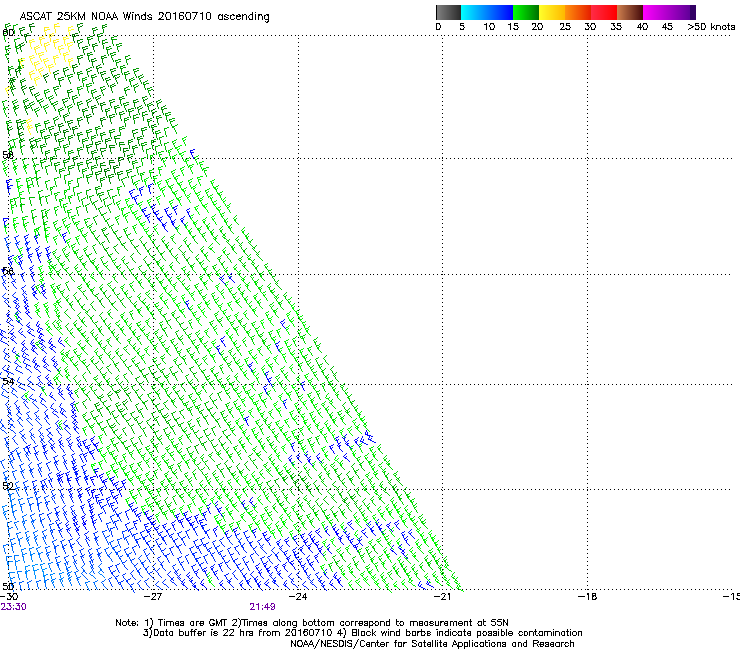This screenshot has width=740, height=650.
Task: Click the '45' label under the color bar
Action: tap(667, 27)
